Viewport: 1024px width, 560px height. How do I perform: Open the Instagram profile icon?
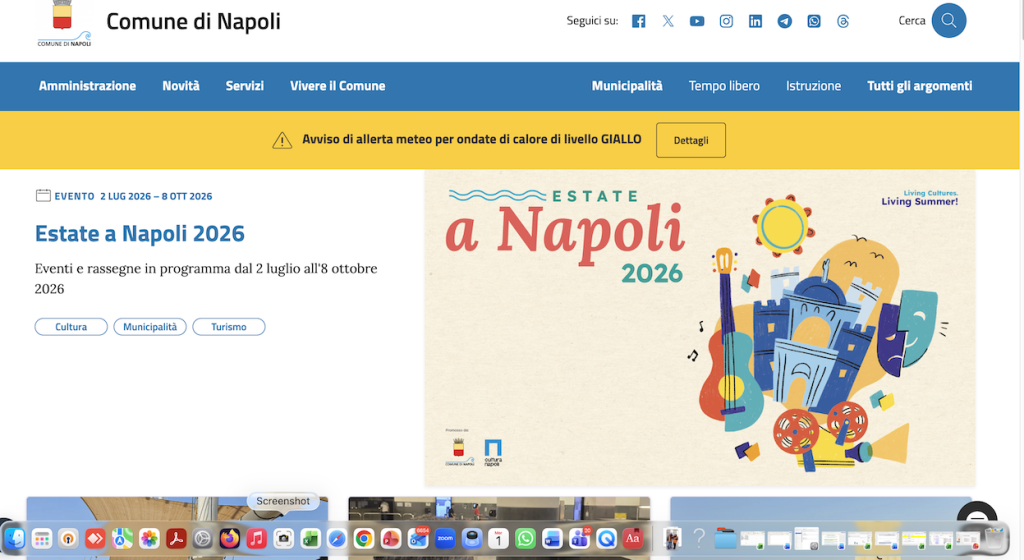726,21
